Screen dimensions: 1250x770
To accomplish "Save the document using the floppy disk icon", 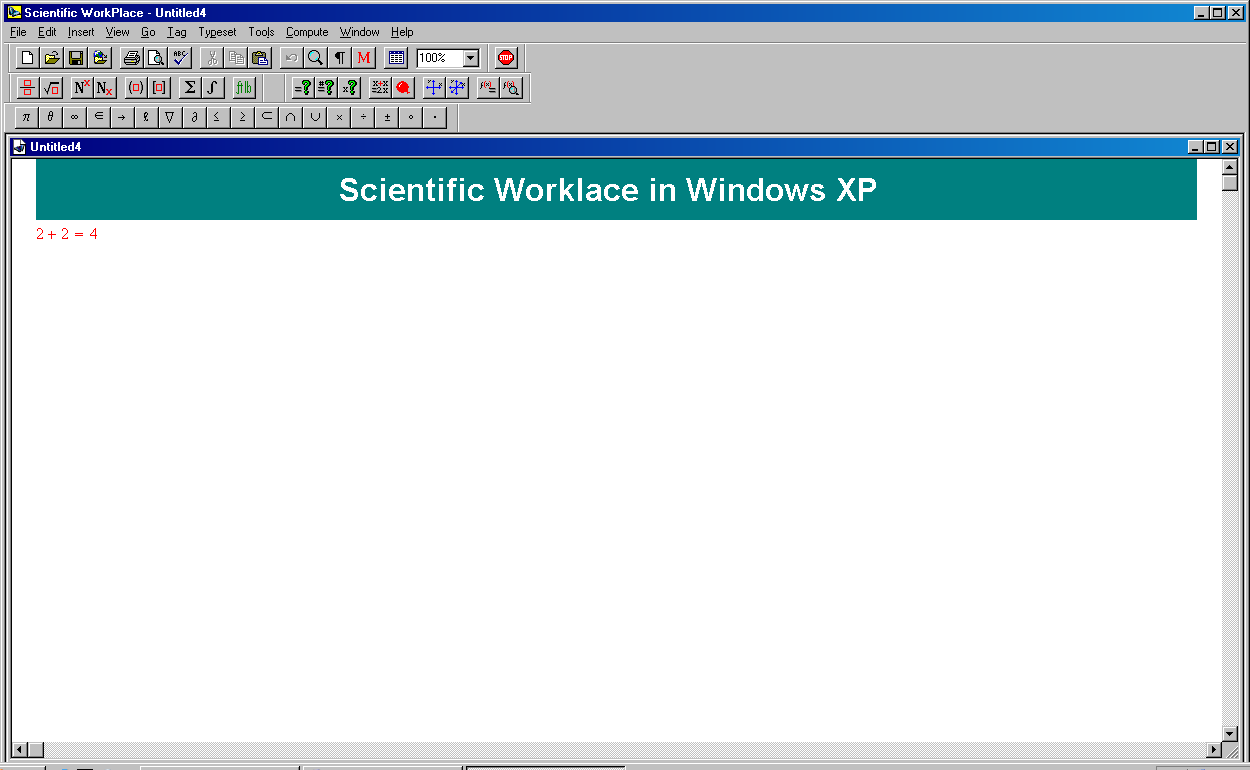I will coord(75,58).
